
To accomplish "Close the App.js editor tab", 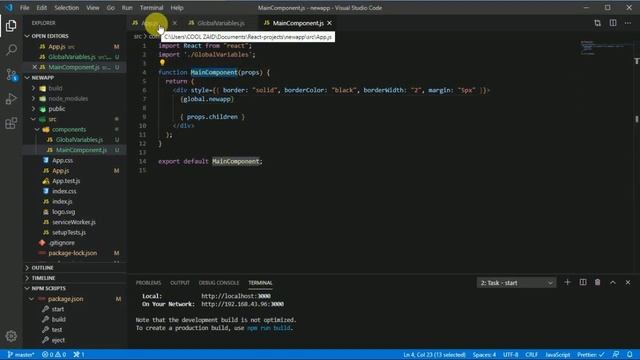I will 175,23.
